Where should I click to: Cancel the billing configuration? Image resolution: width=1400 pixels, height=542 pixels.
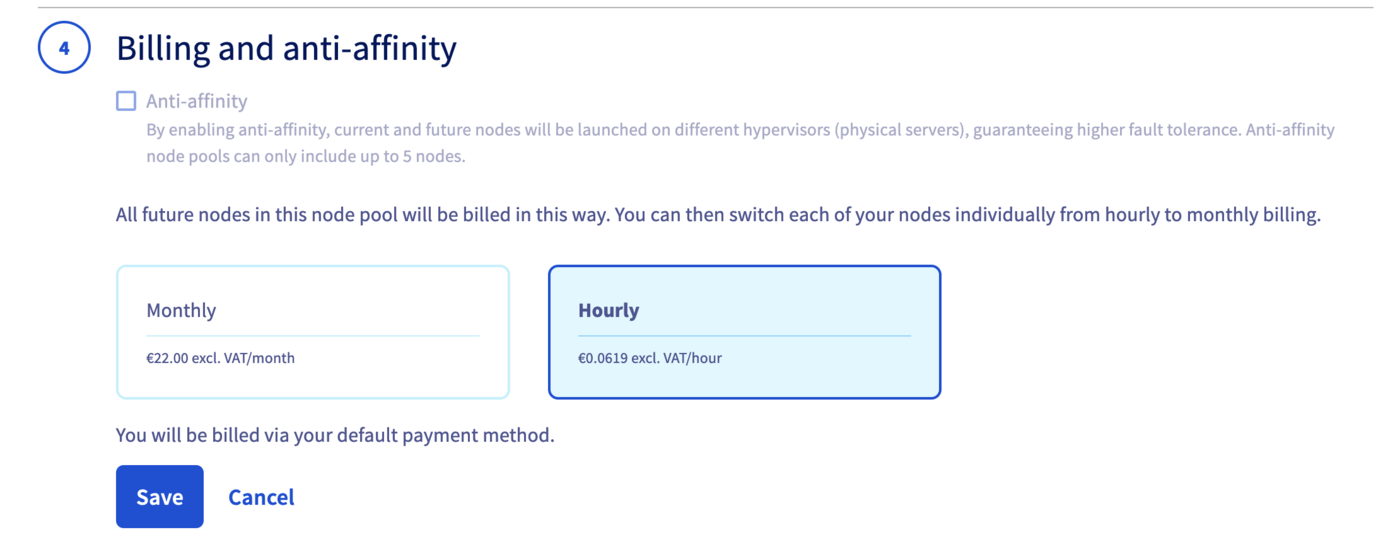coord(261,497)
